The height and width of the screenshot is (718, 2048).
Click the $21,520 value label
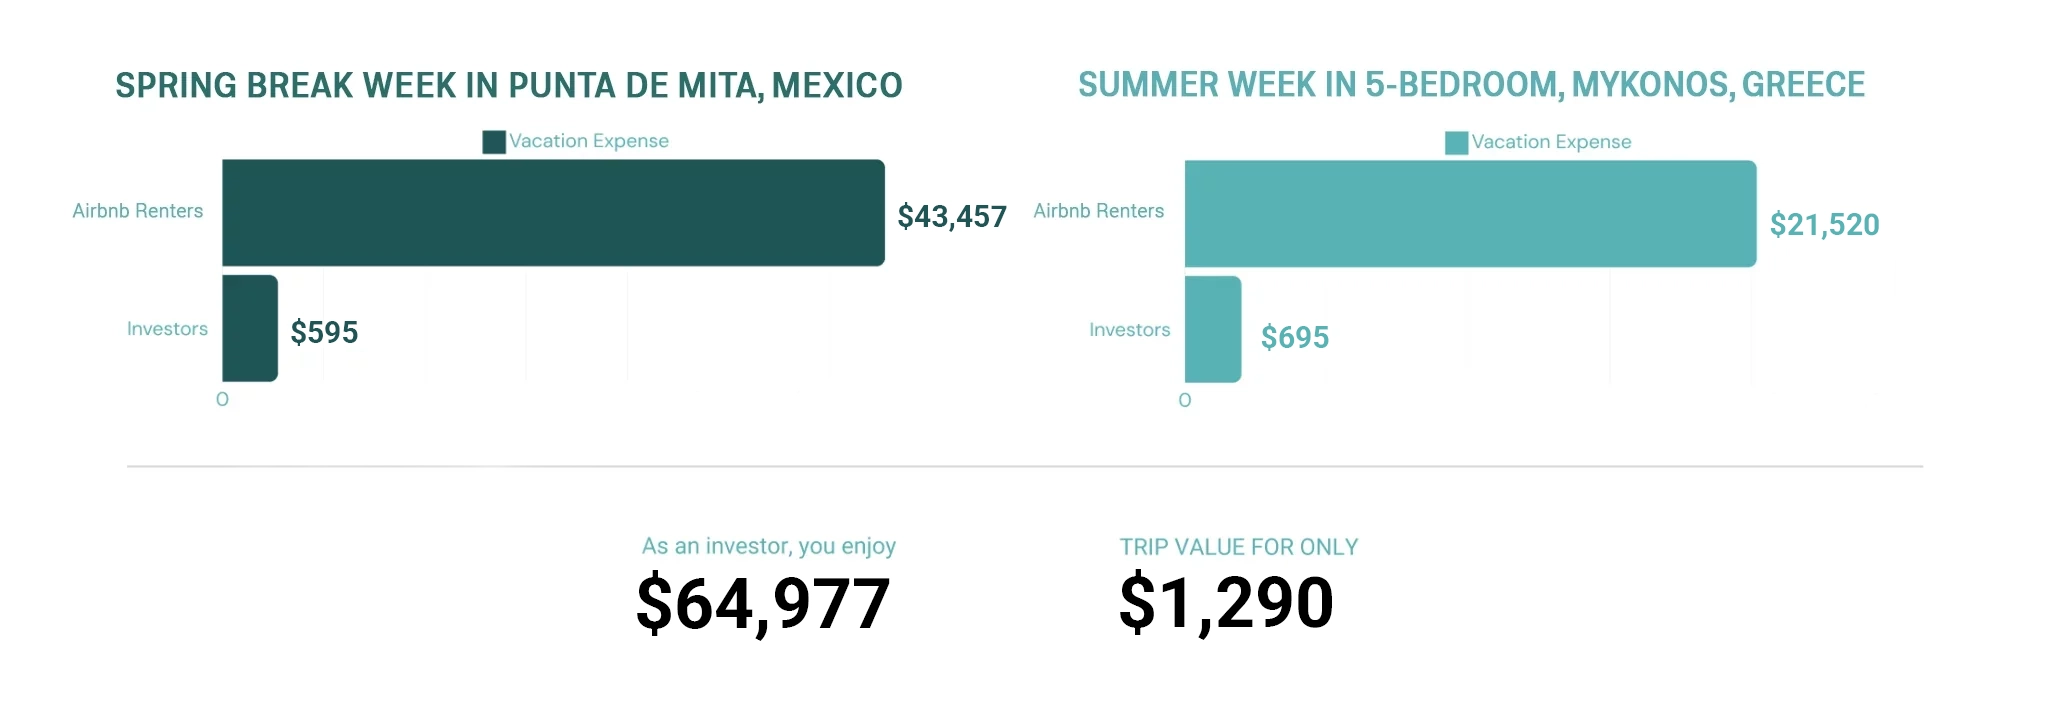[x=1824, y=225]
